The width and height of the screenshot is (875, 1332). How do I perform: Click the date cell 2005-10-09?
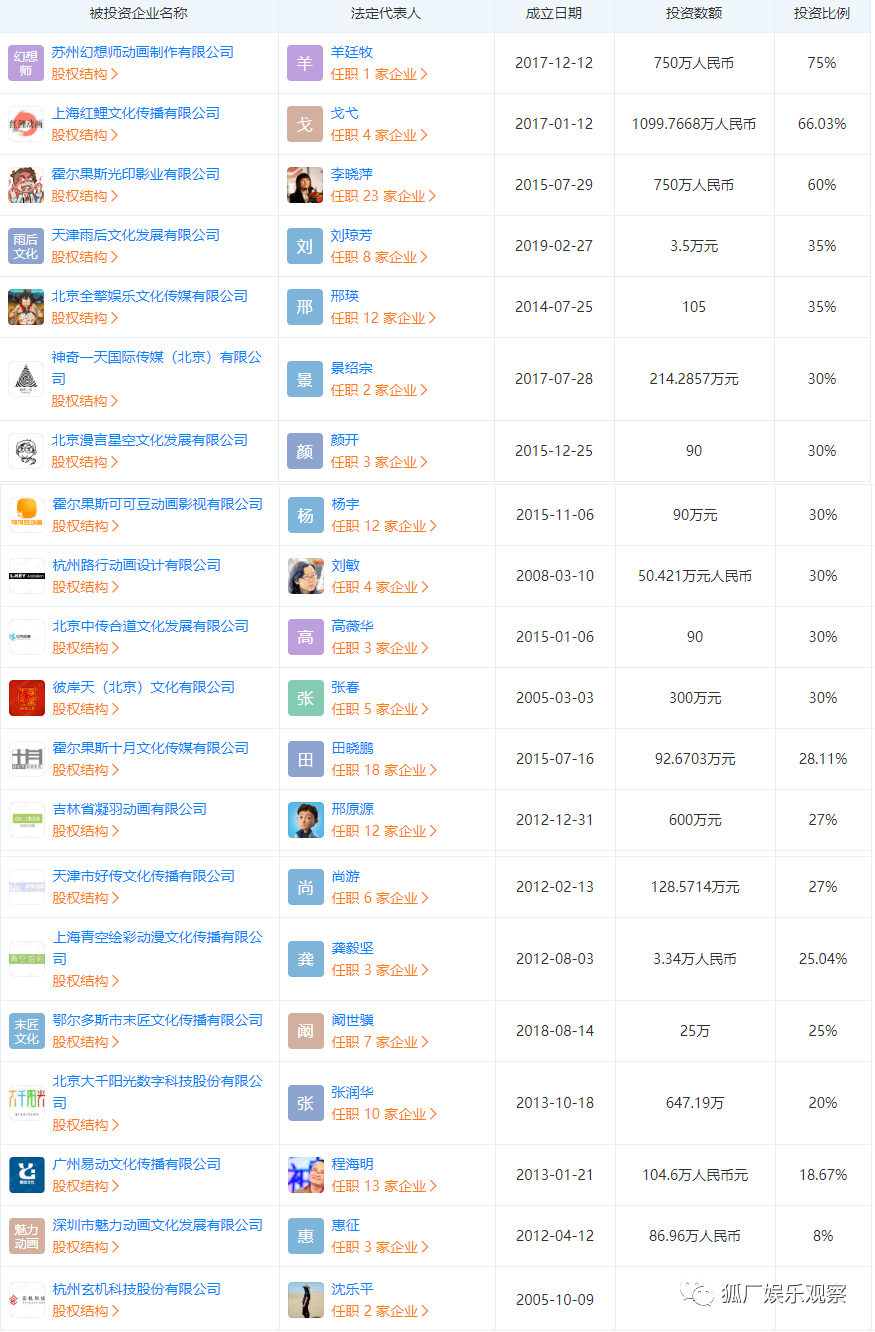[x=555, y=1300]
